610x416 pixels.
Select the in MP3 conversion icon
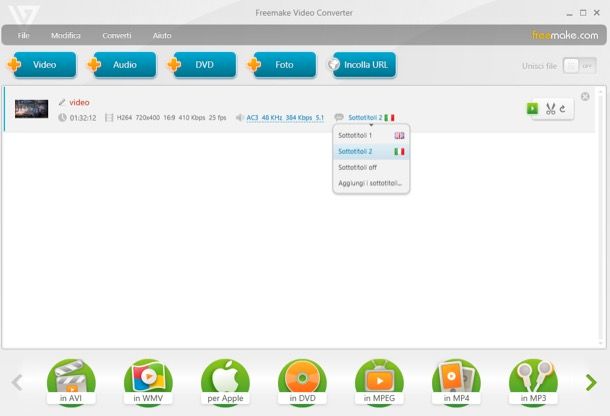click(x=533, y=380)
